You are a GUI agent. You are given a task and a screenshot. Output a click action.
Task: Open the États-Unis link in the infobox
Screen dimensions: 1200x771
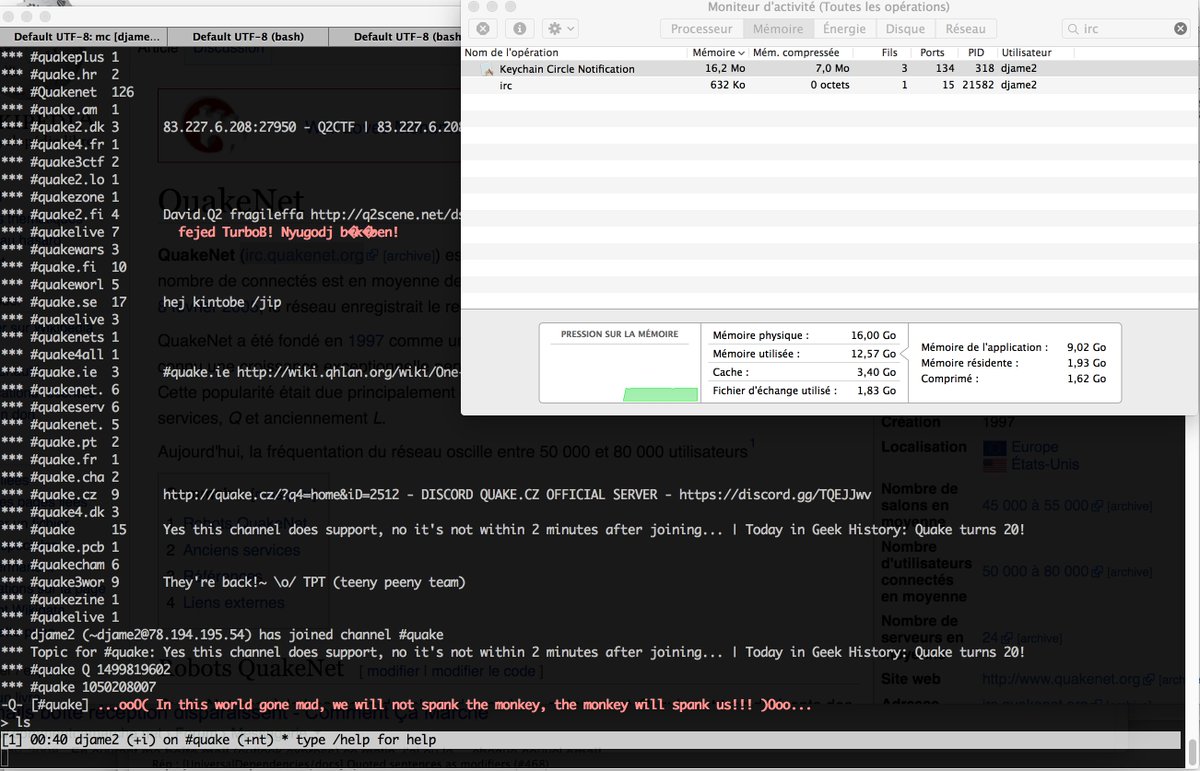coord(1044,465)
